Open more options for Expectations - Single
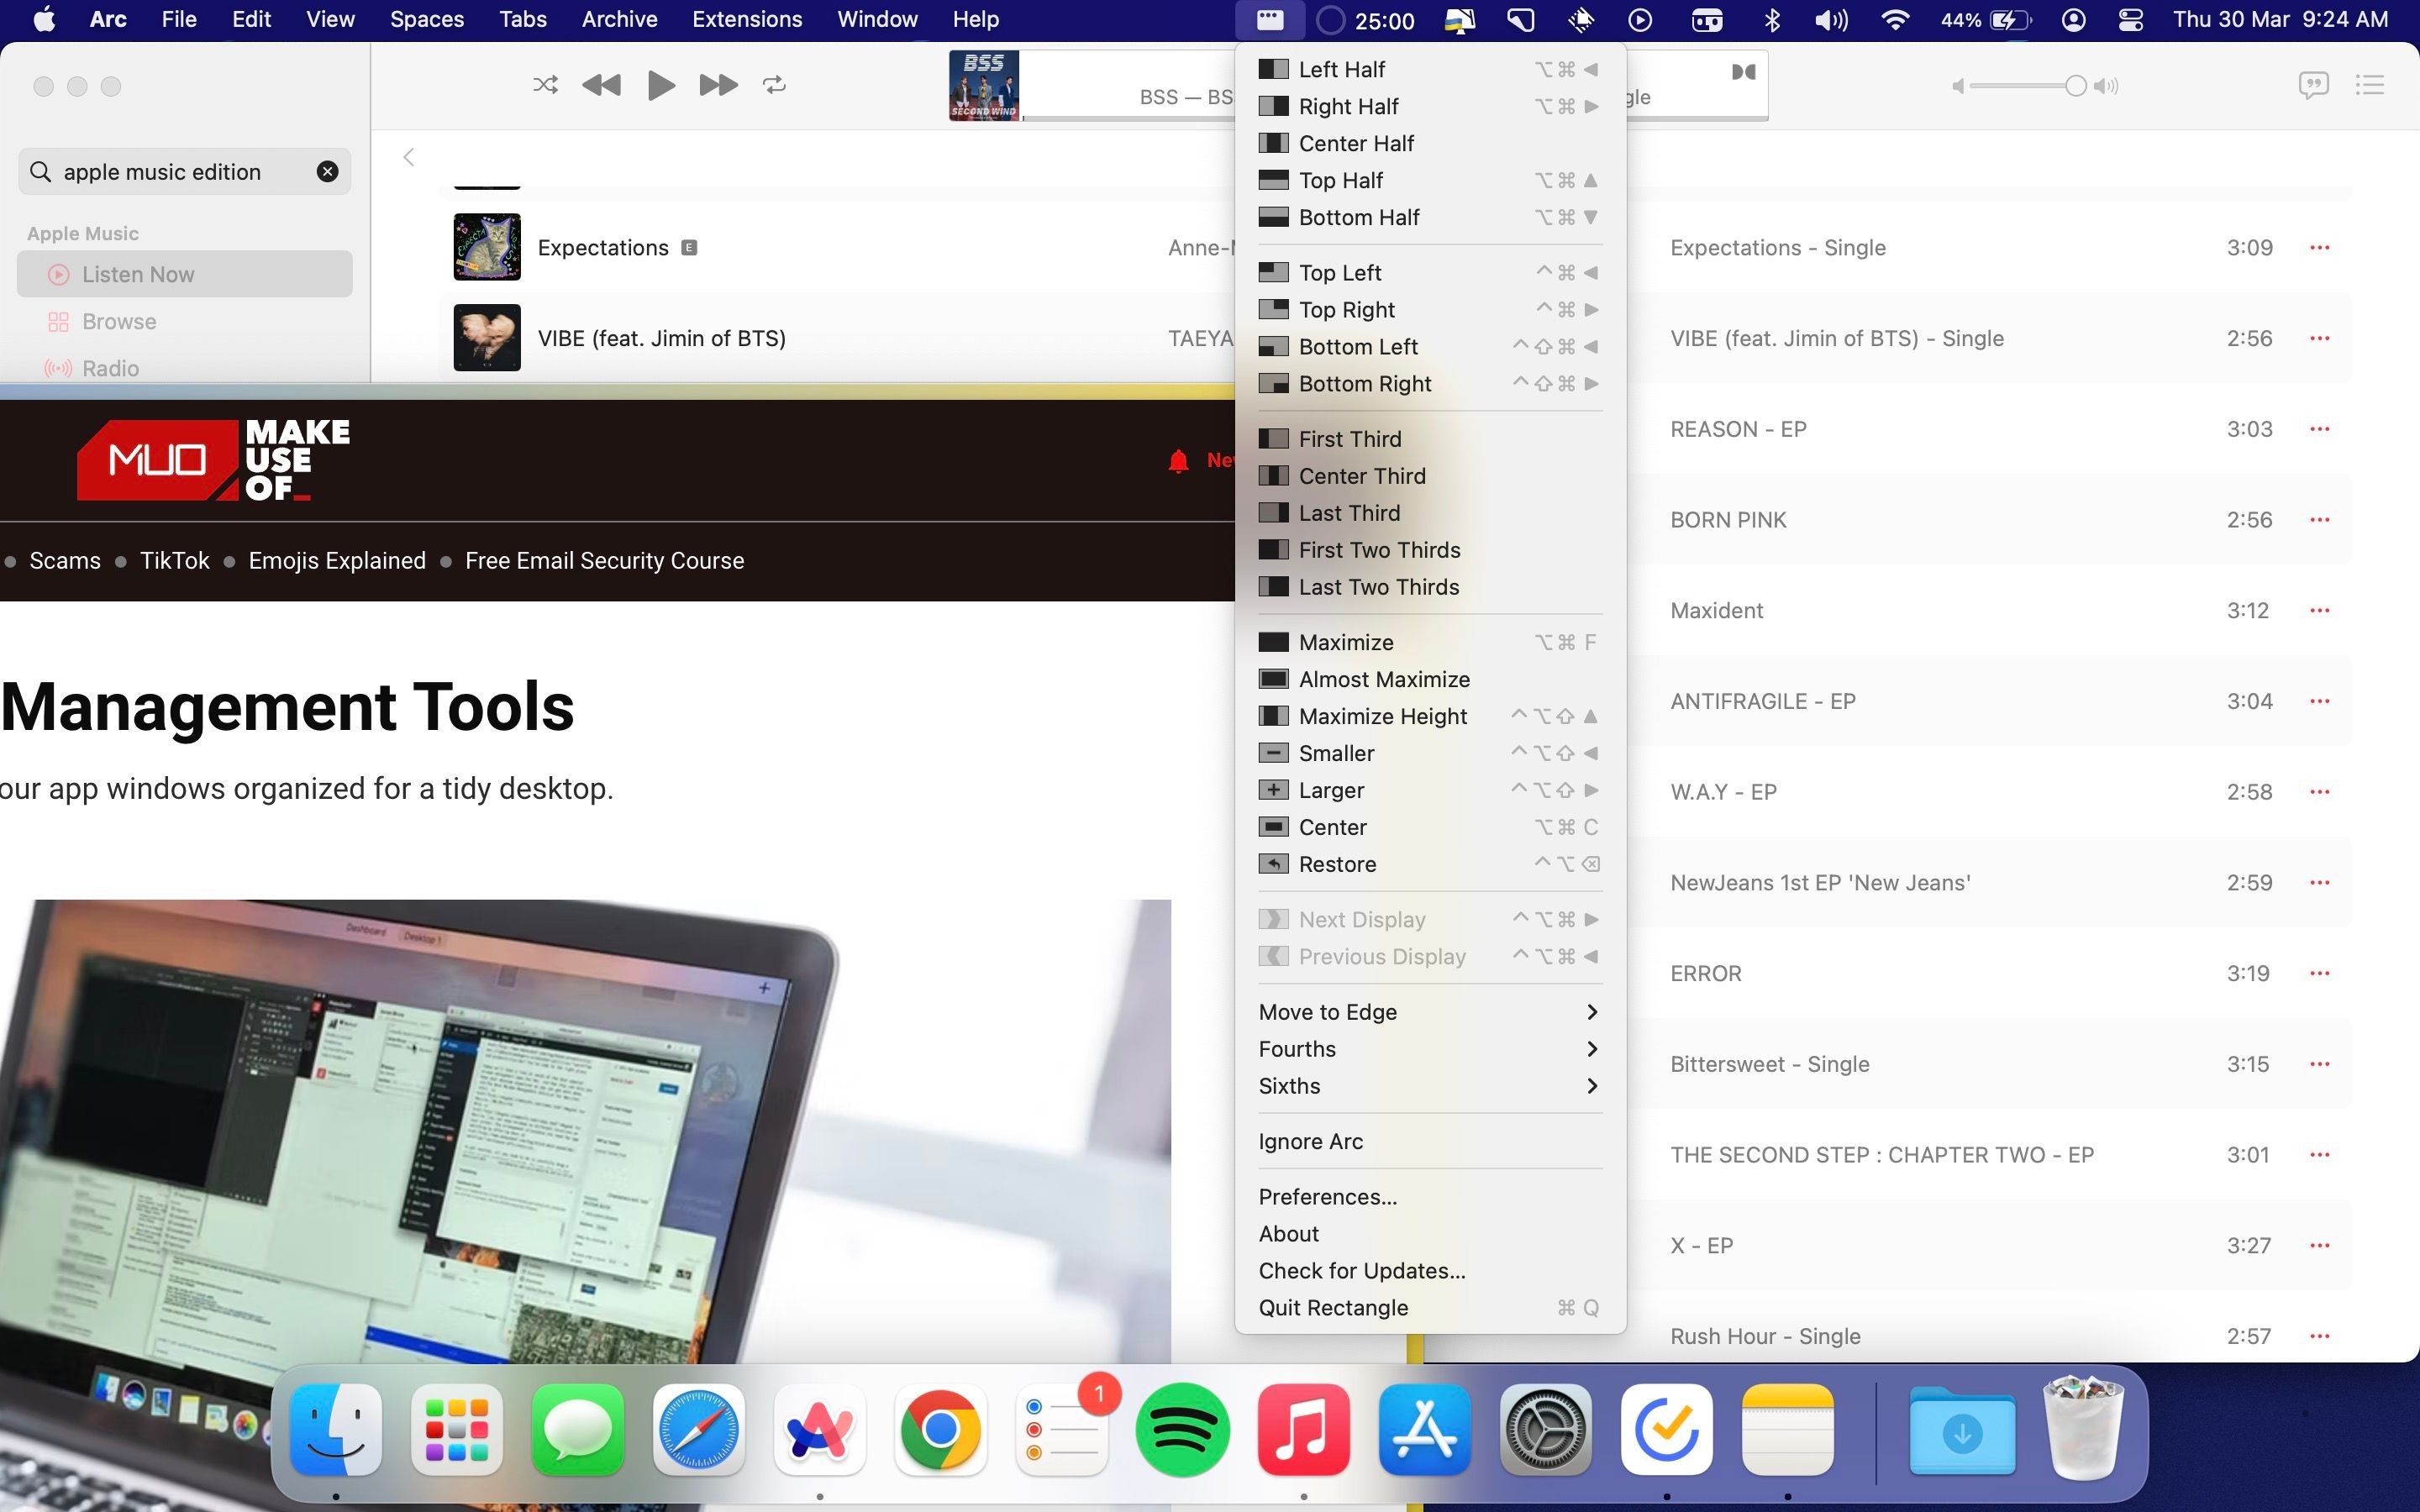The width and height of the screenshot is (2420, 1512). coord(2320,247)
